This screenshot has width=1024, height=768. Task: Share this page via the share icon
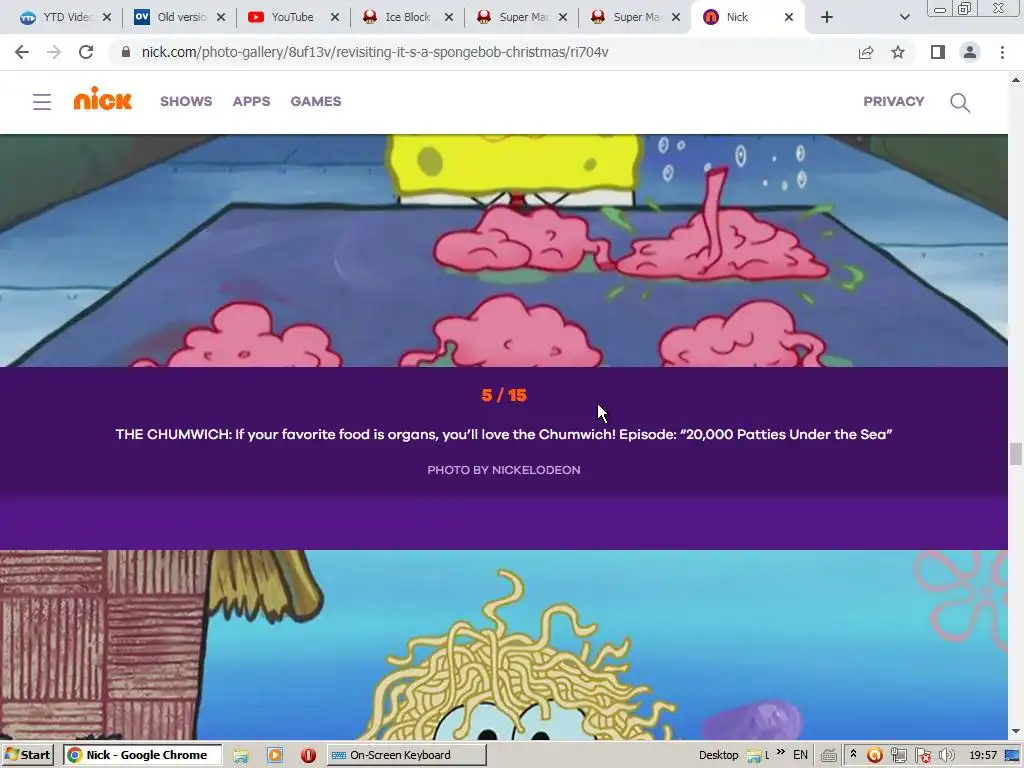coord(866,52)
